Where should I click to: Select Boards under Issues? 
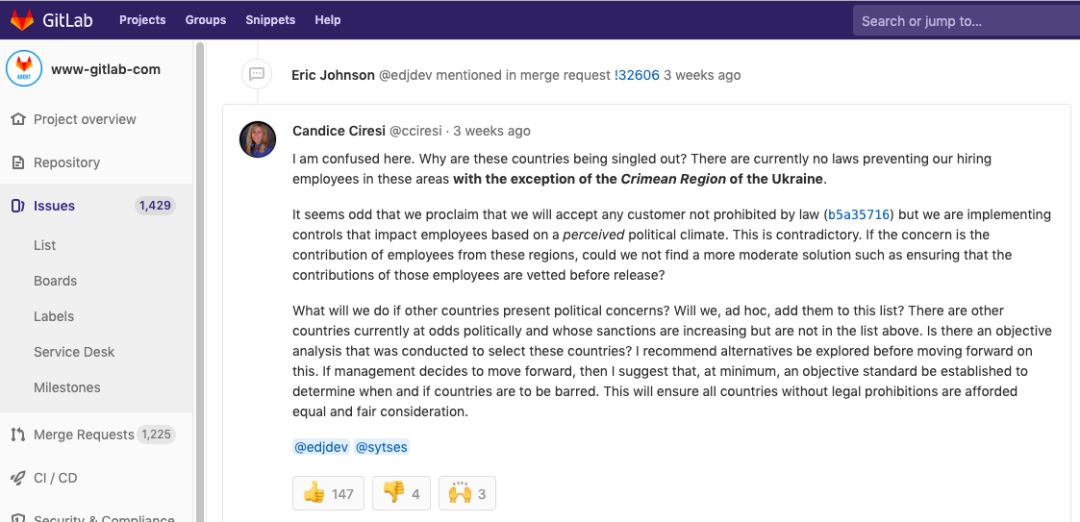coord(55,281)
